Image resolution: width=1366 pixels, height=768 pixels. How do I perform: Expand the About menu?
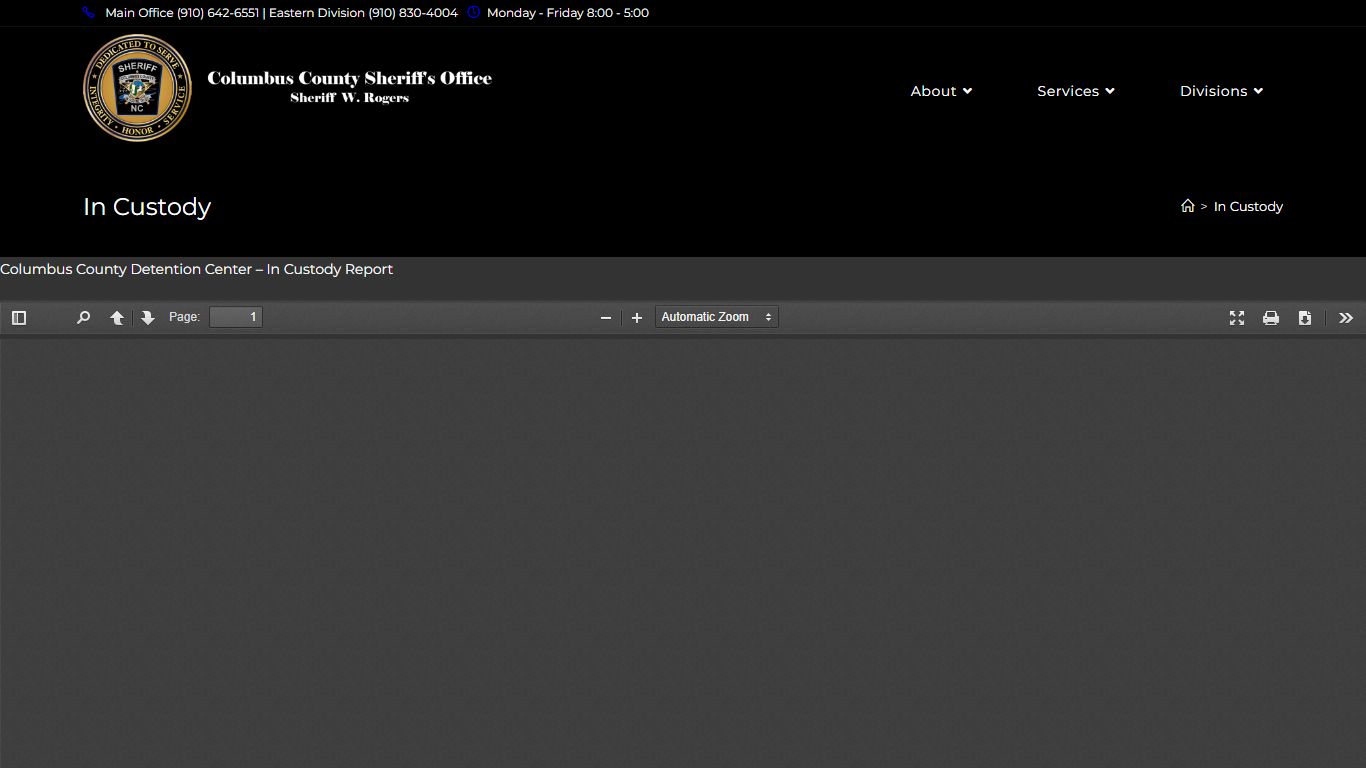tap(941, 91)
